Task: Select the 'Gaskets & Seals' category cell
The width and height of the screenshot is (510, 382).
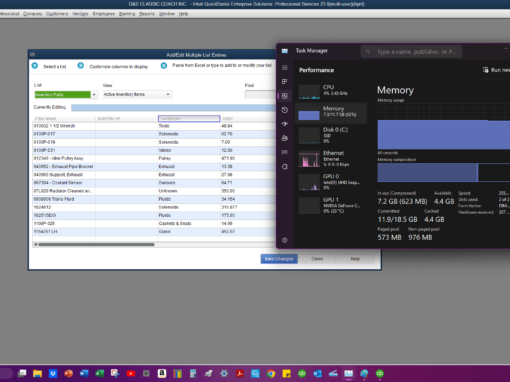Action: pos(189,223)
